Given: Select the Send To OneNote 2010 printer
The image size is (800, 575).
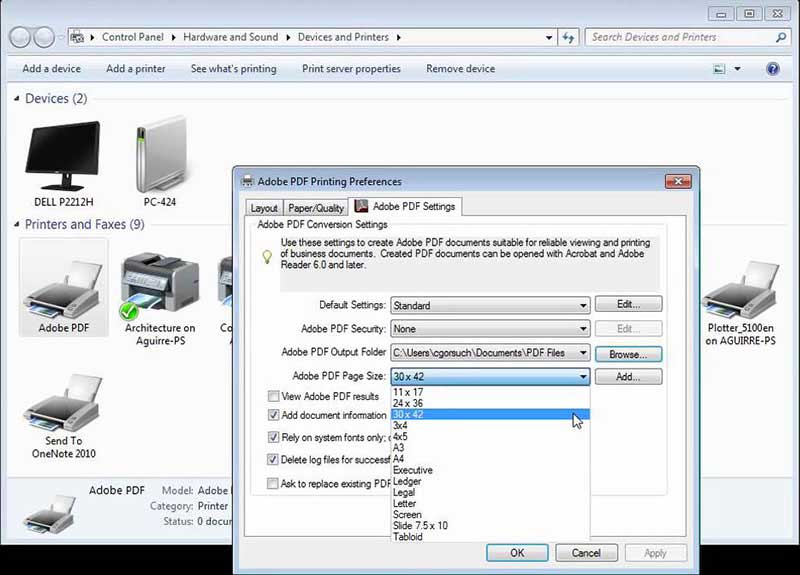Looking at the screenshot, I should point(63,402).
